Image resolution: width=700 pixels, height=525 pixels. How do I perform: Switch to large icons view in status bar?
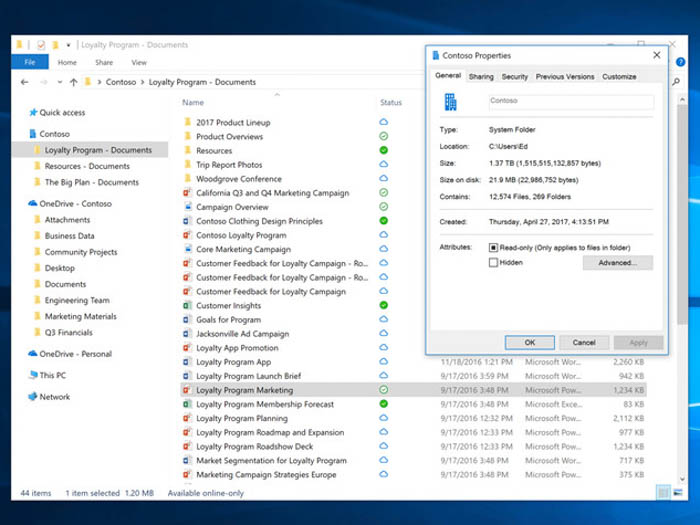[679, 493]
